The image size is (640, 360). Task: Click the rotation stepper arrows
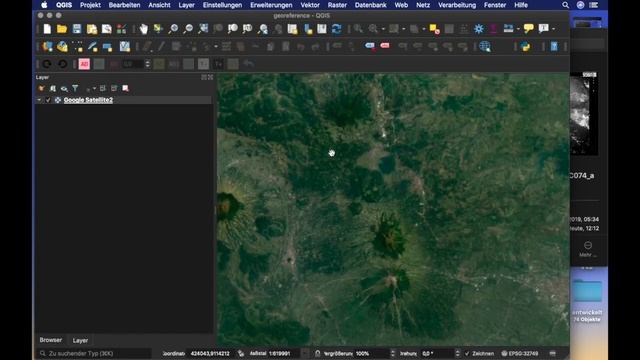[x=457, y=353]
